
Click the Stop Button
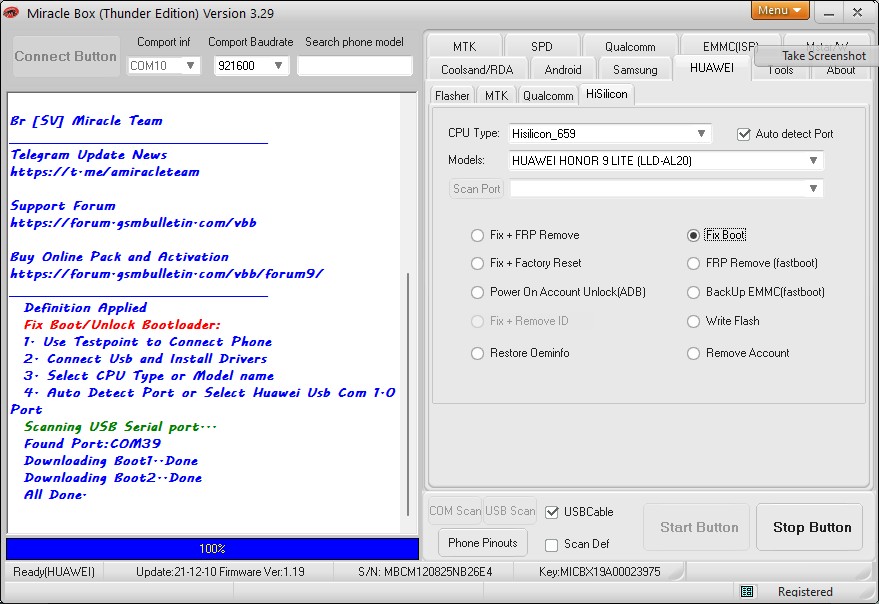point(811,527)
